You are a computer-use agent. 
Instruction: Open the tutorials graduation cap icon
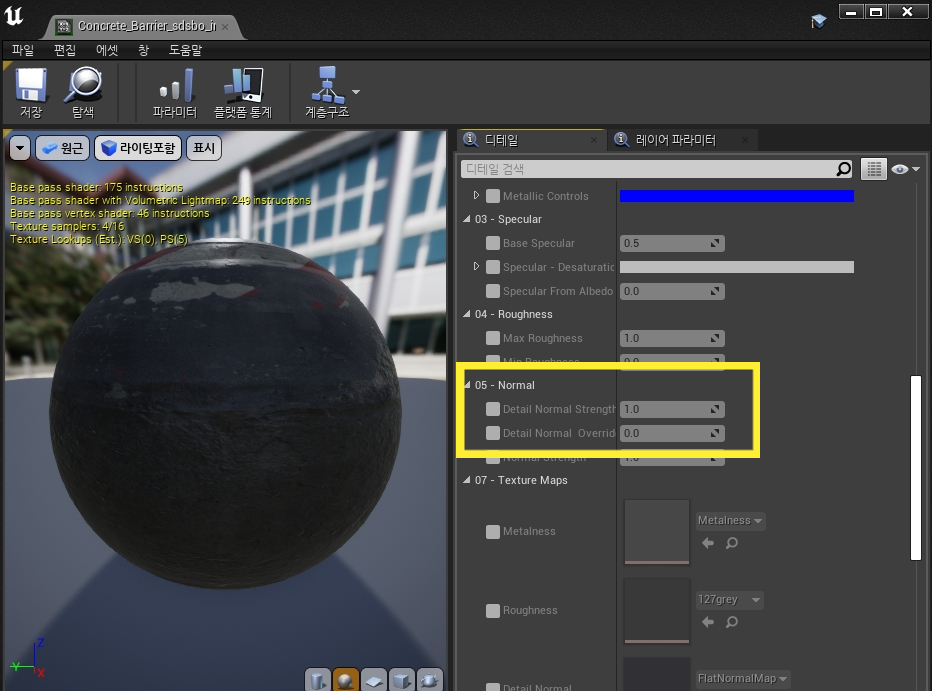pyautogui.click(x=818, y=21)
